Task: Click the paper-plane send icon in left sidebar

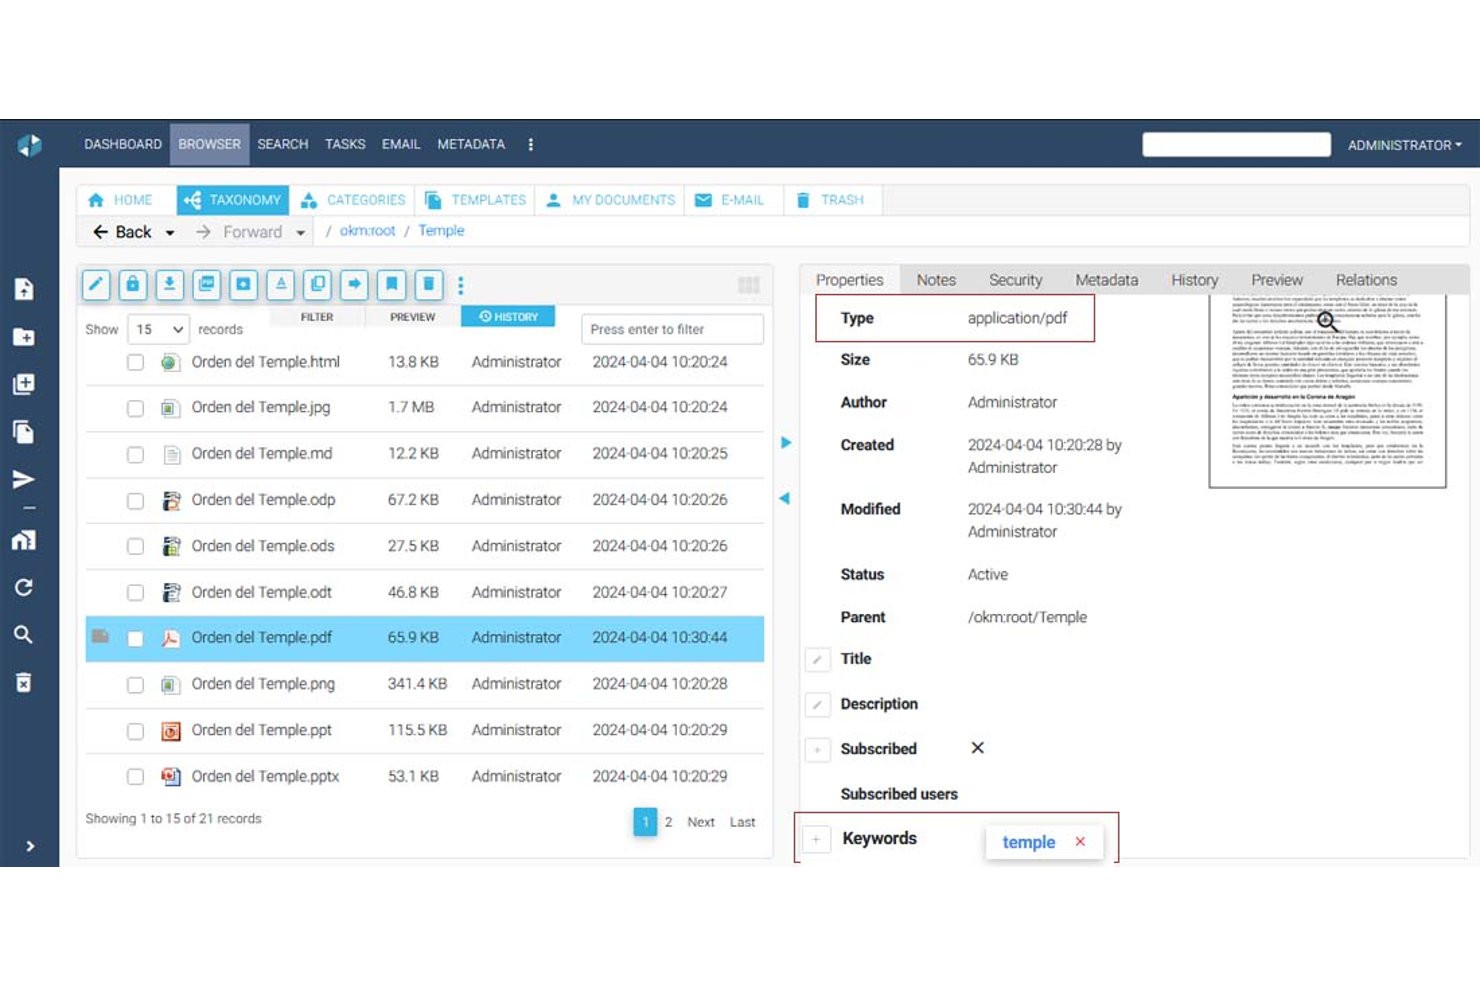Action: pyautogui.click(x=24, y=479)
